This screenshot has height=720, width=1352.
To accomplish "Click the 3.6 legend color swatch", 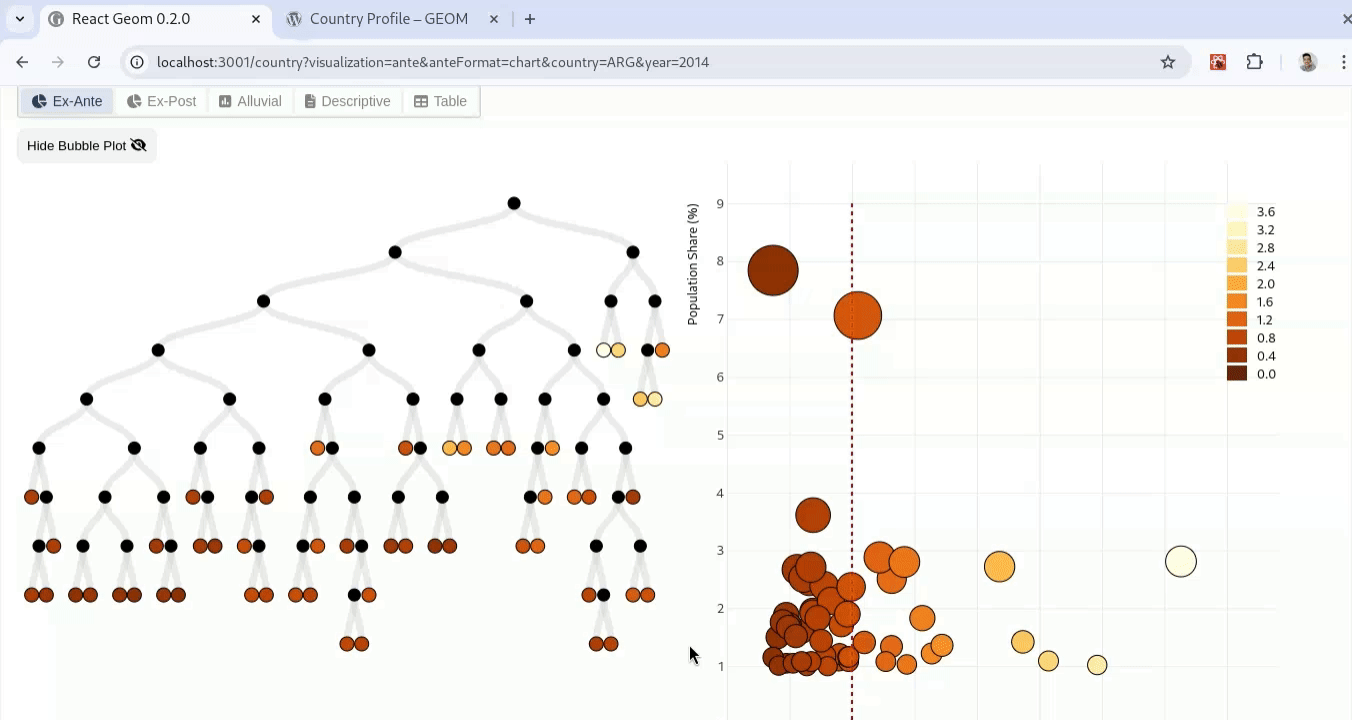I will point(1237,212).
